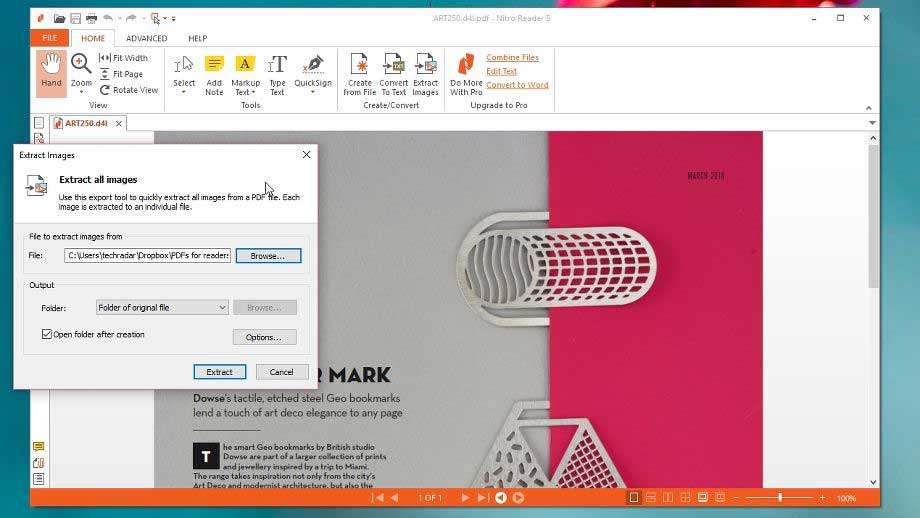Click the Save icon in quick access toolbar

click(76, 19)
